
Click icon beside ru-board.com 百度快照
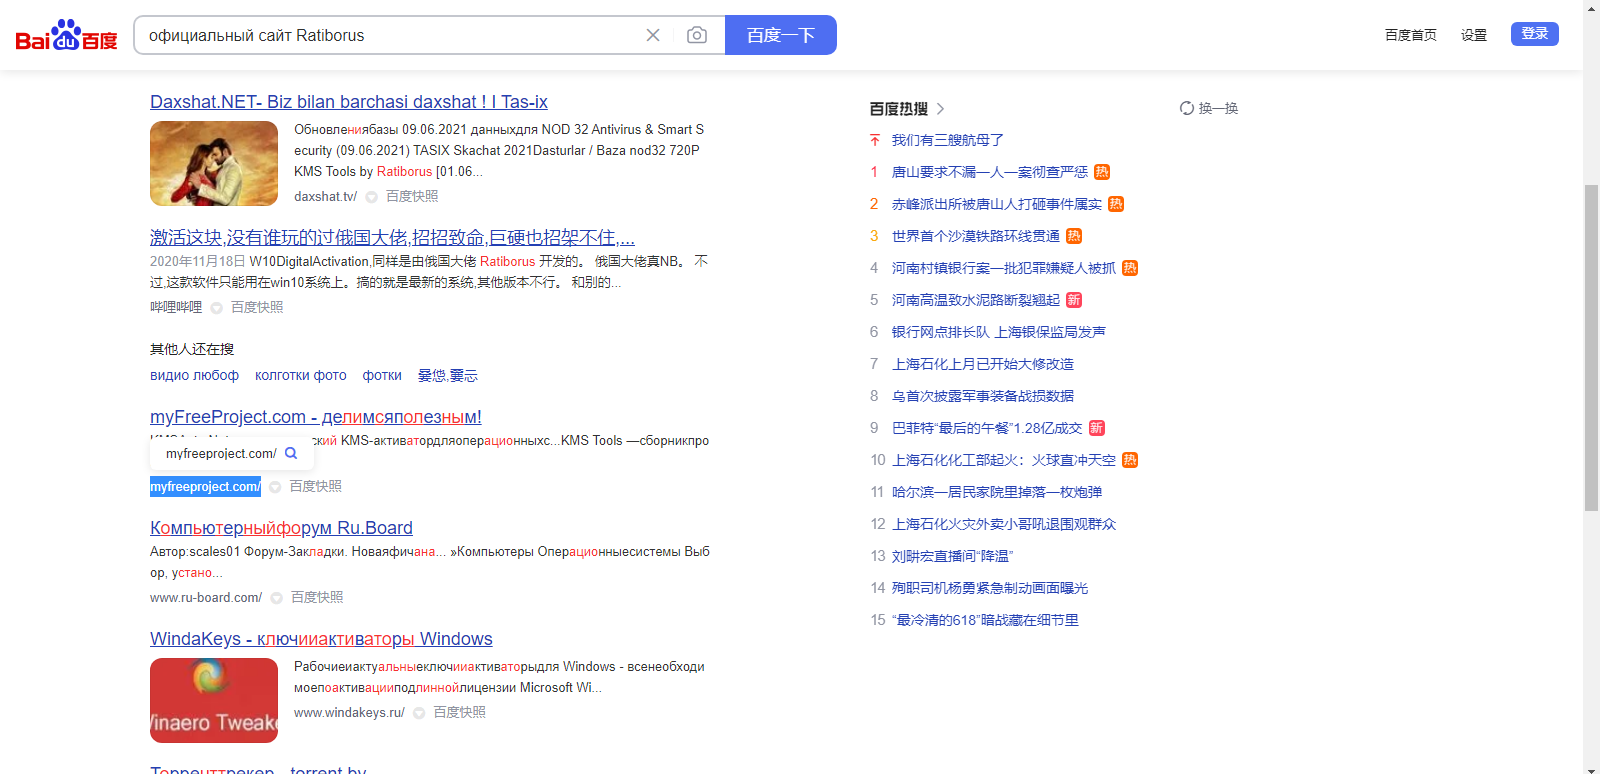tap(277, 598)
